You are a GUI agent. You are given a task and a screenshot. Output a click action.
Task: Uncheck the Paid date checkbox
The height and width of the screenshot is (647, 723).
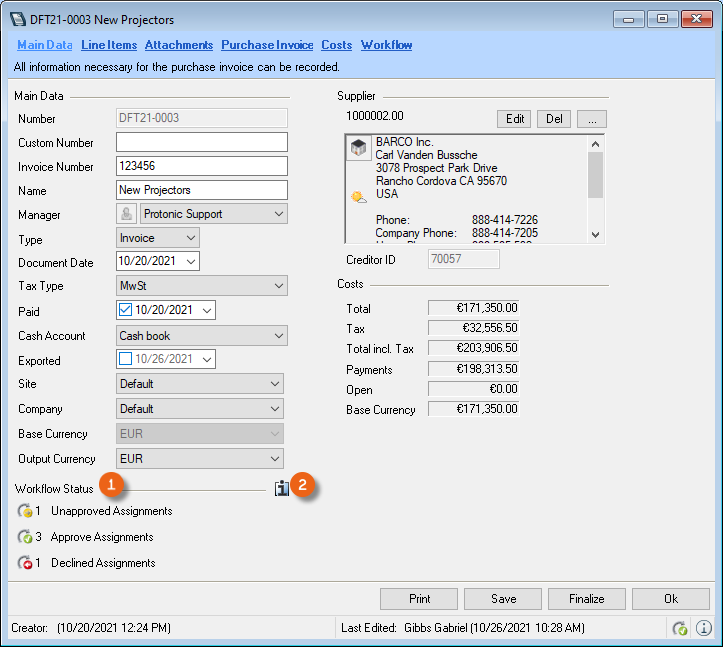click(x=127, y=311)
